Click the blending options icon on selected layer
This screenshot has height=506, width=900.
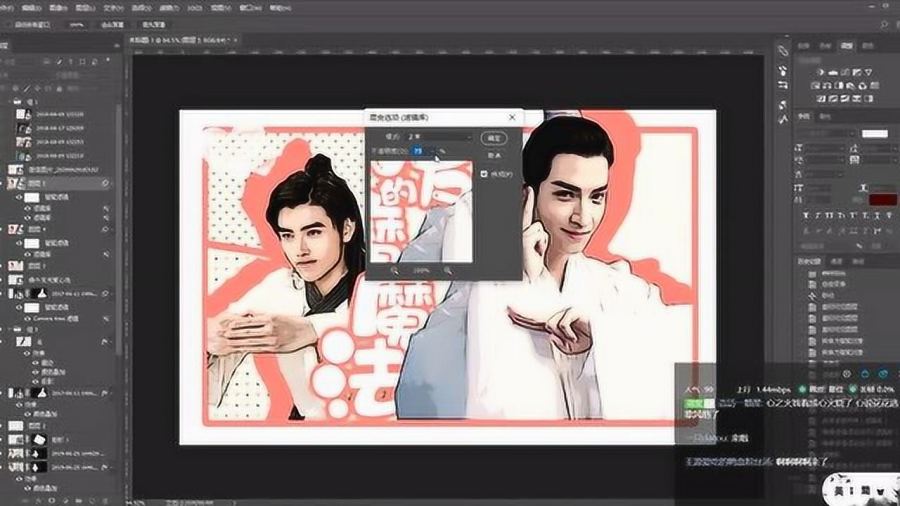(x=105, y=184)
